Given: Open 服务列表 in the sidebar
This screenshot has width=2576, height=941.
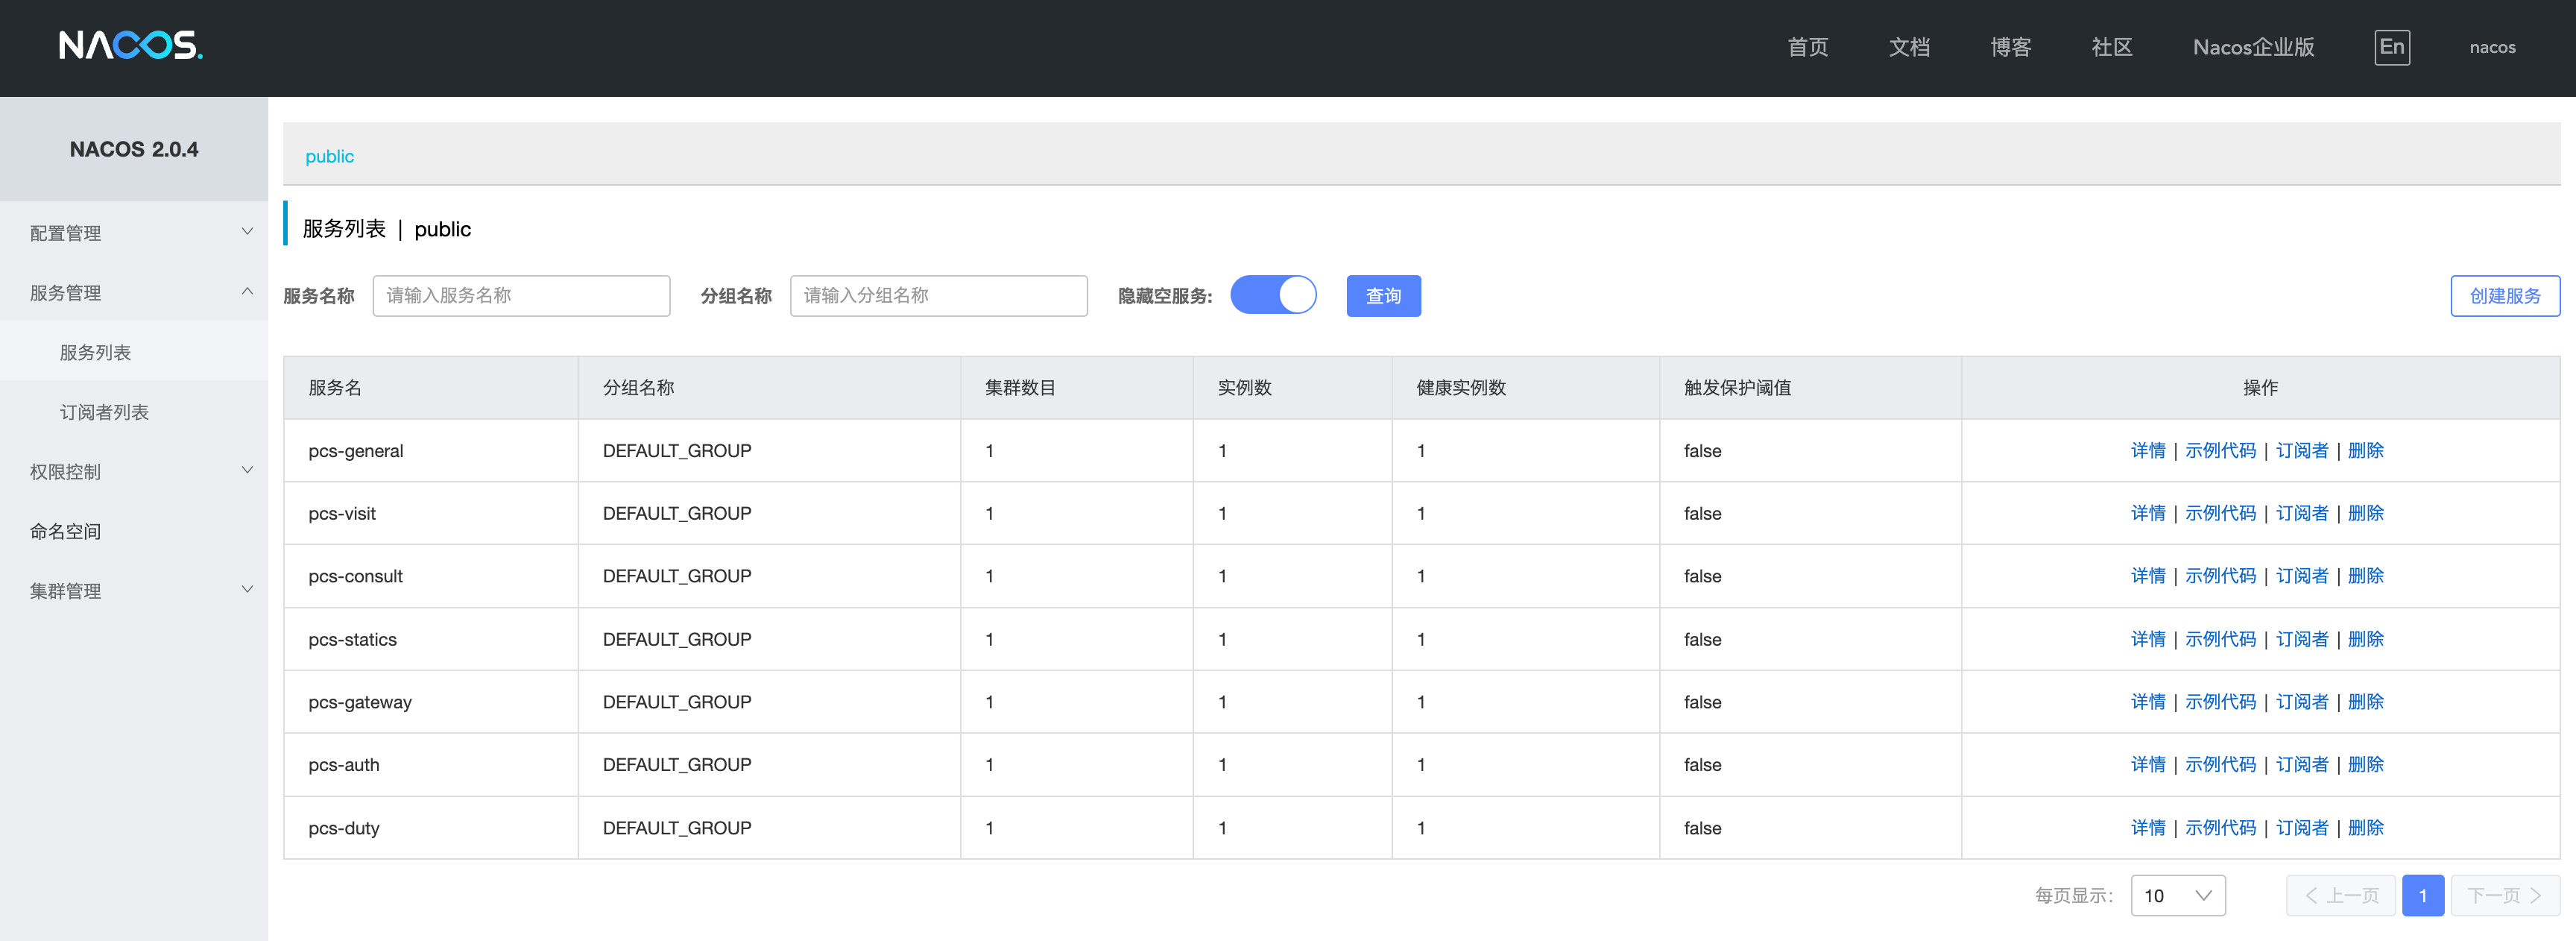Looking at the screenshot, I should pyautogui.click(x=95, y=352).
